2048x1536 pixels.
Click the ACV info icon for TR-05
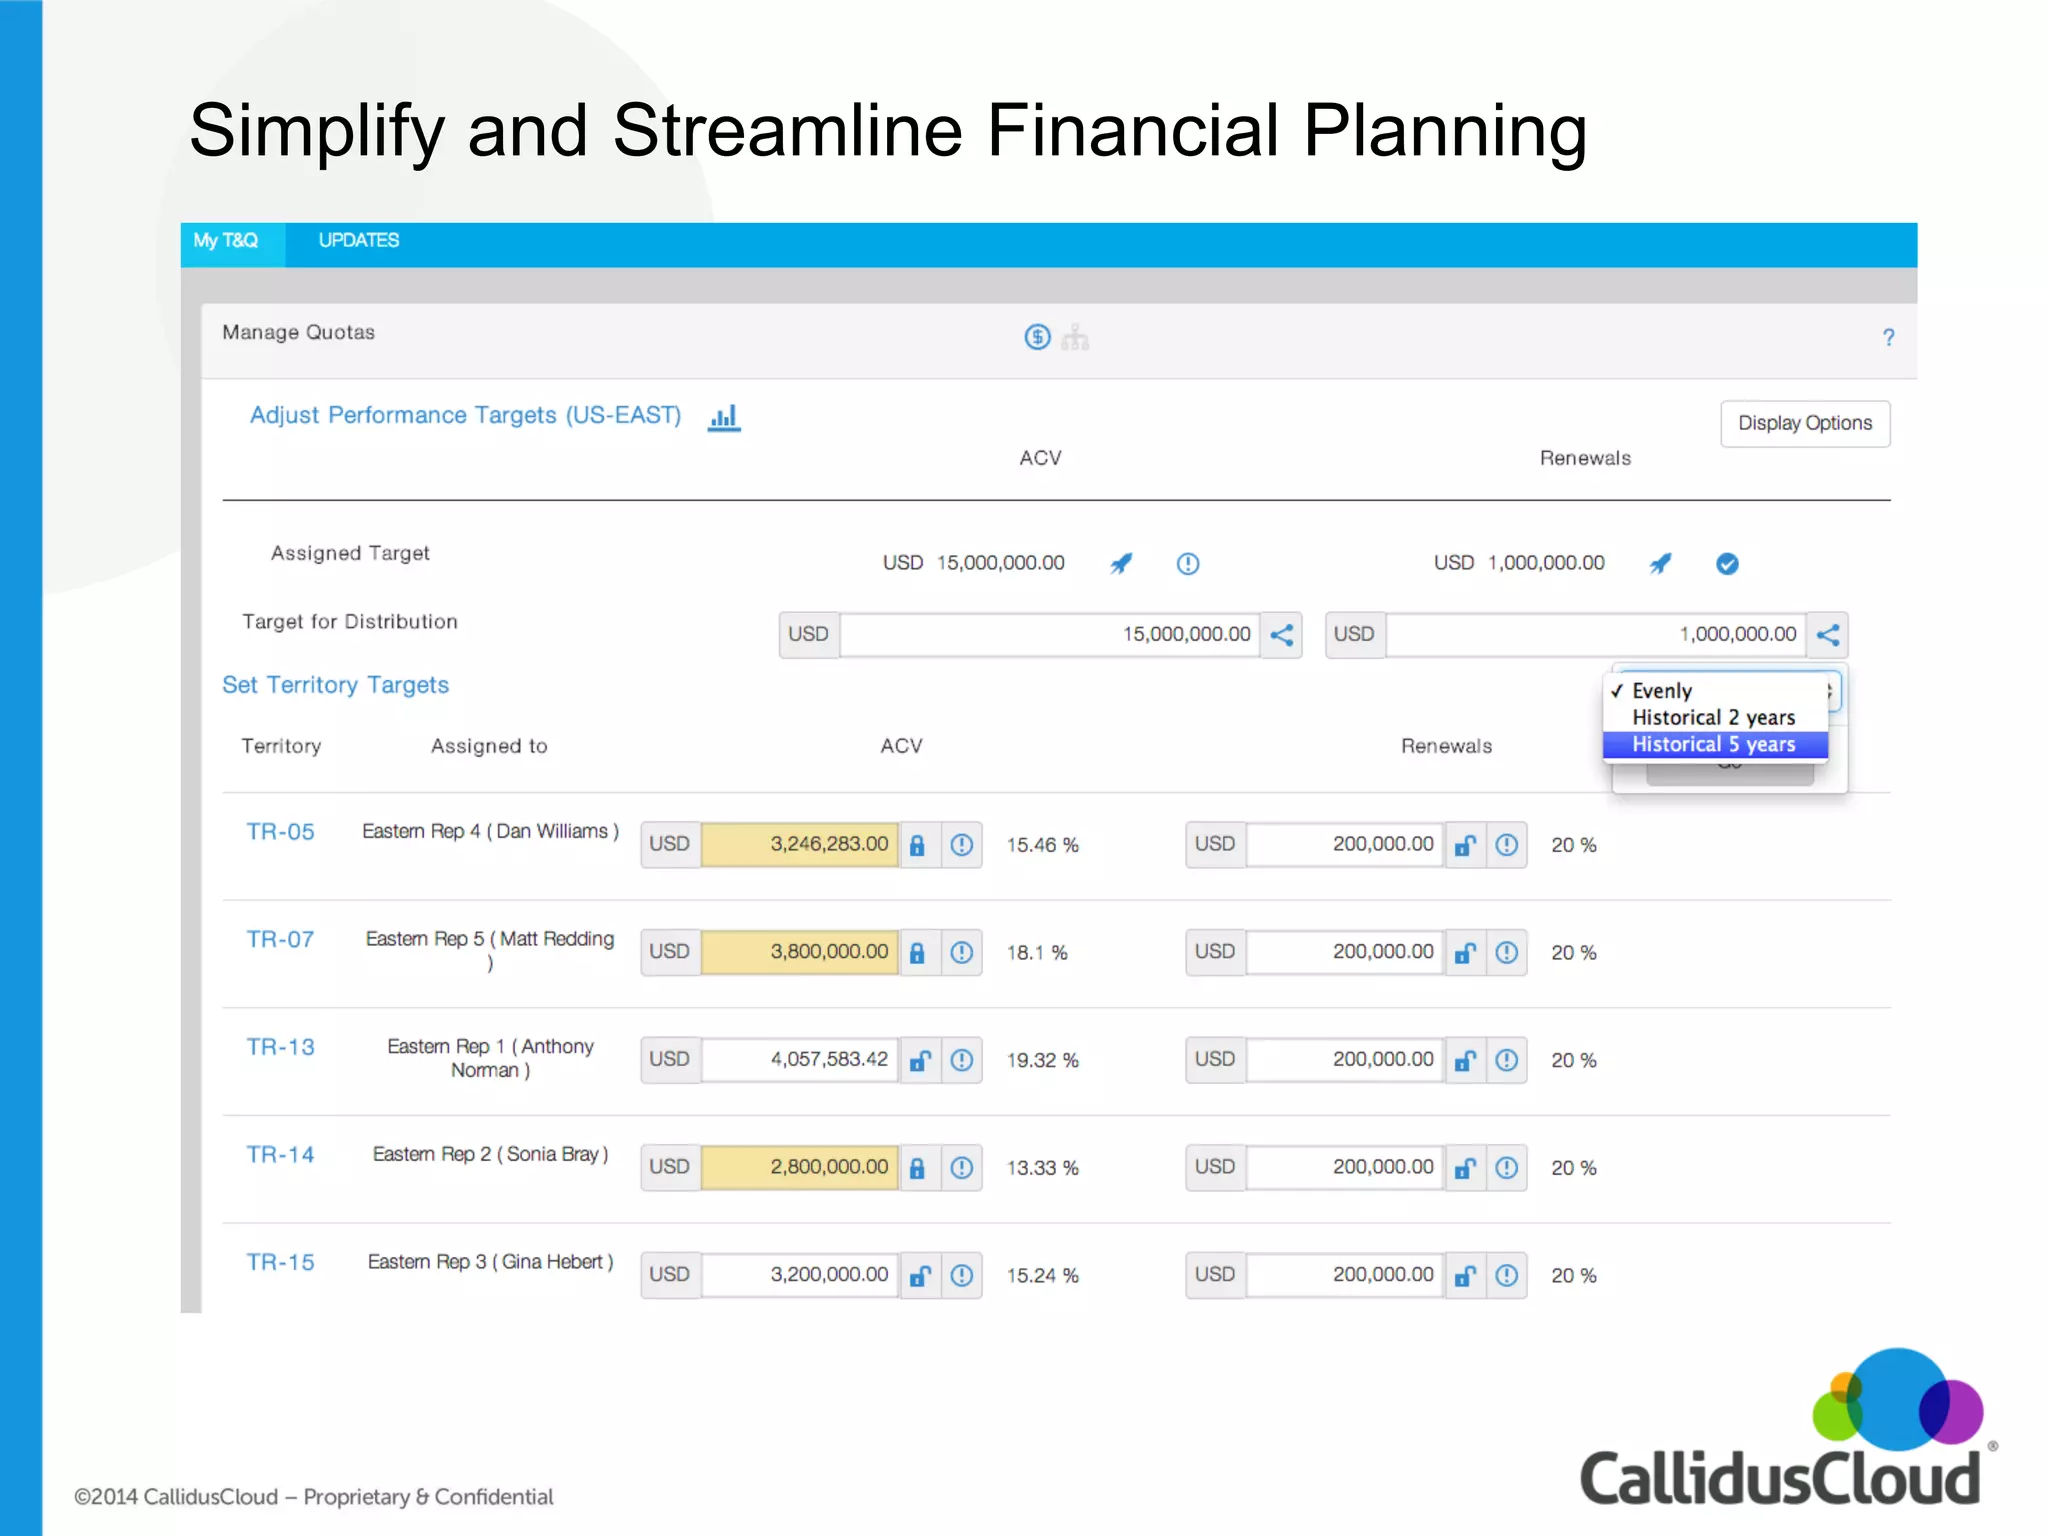point(961,845)
